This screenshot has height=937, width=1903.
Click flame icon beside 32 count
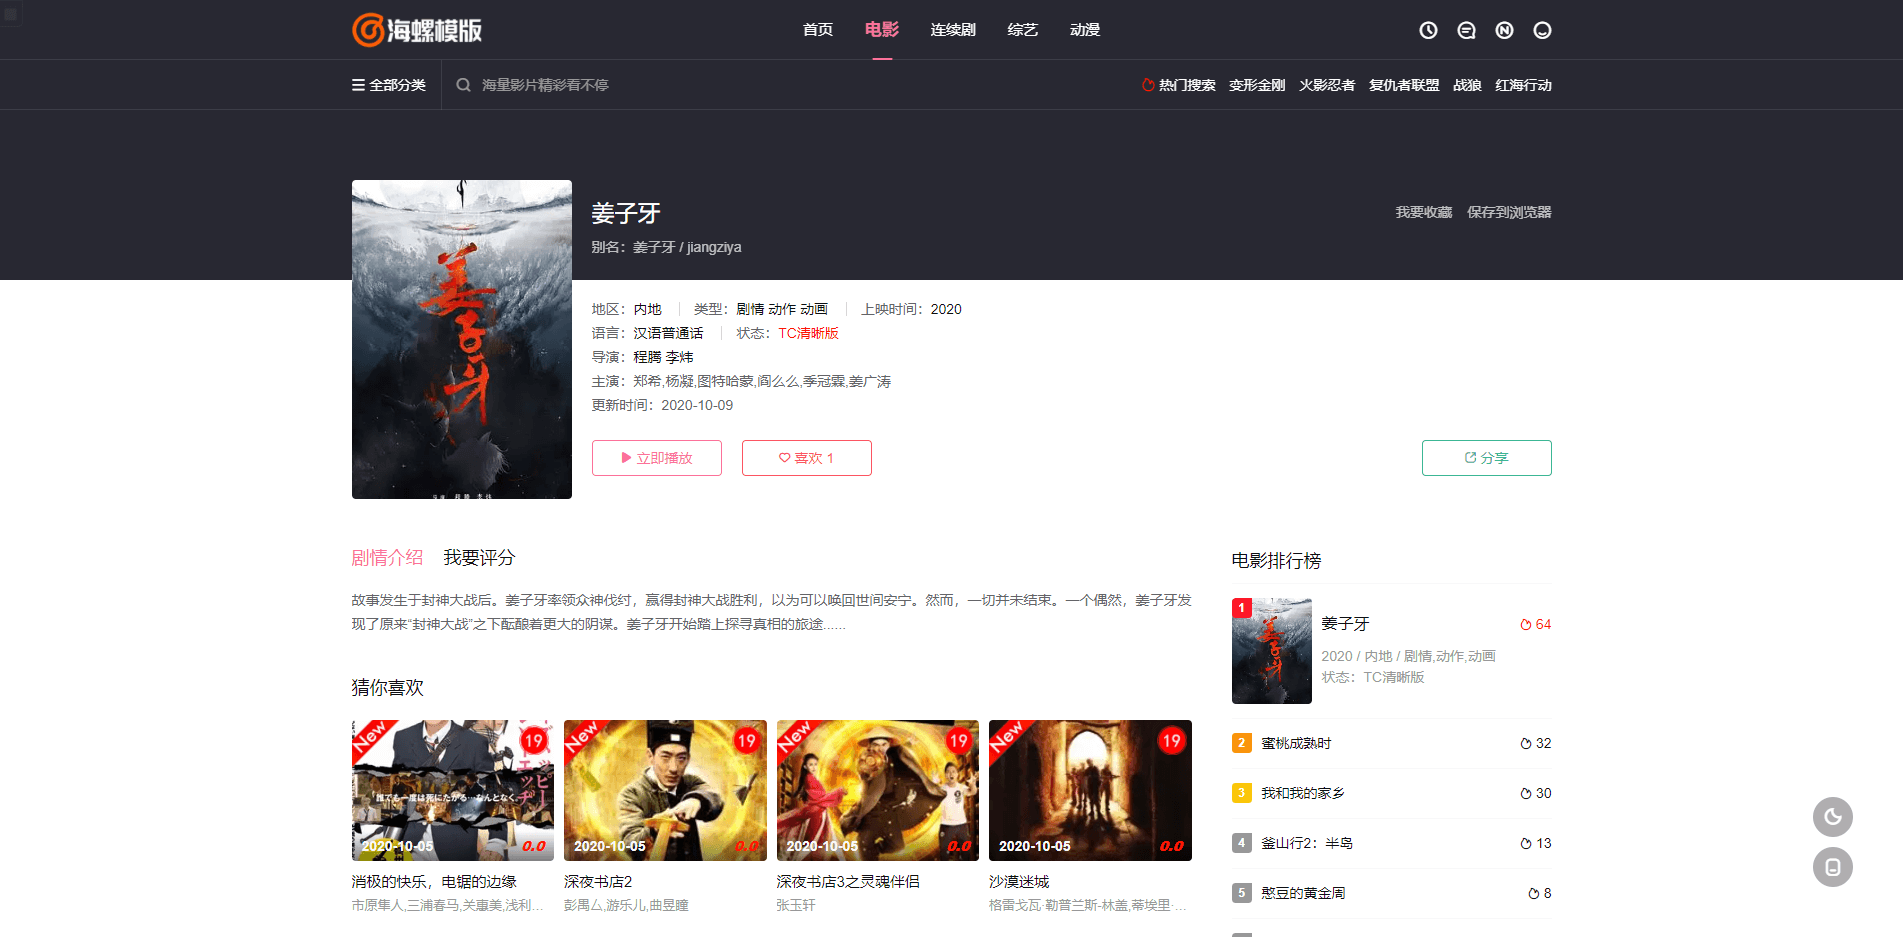coord(1526,743)
